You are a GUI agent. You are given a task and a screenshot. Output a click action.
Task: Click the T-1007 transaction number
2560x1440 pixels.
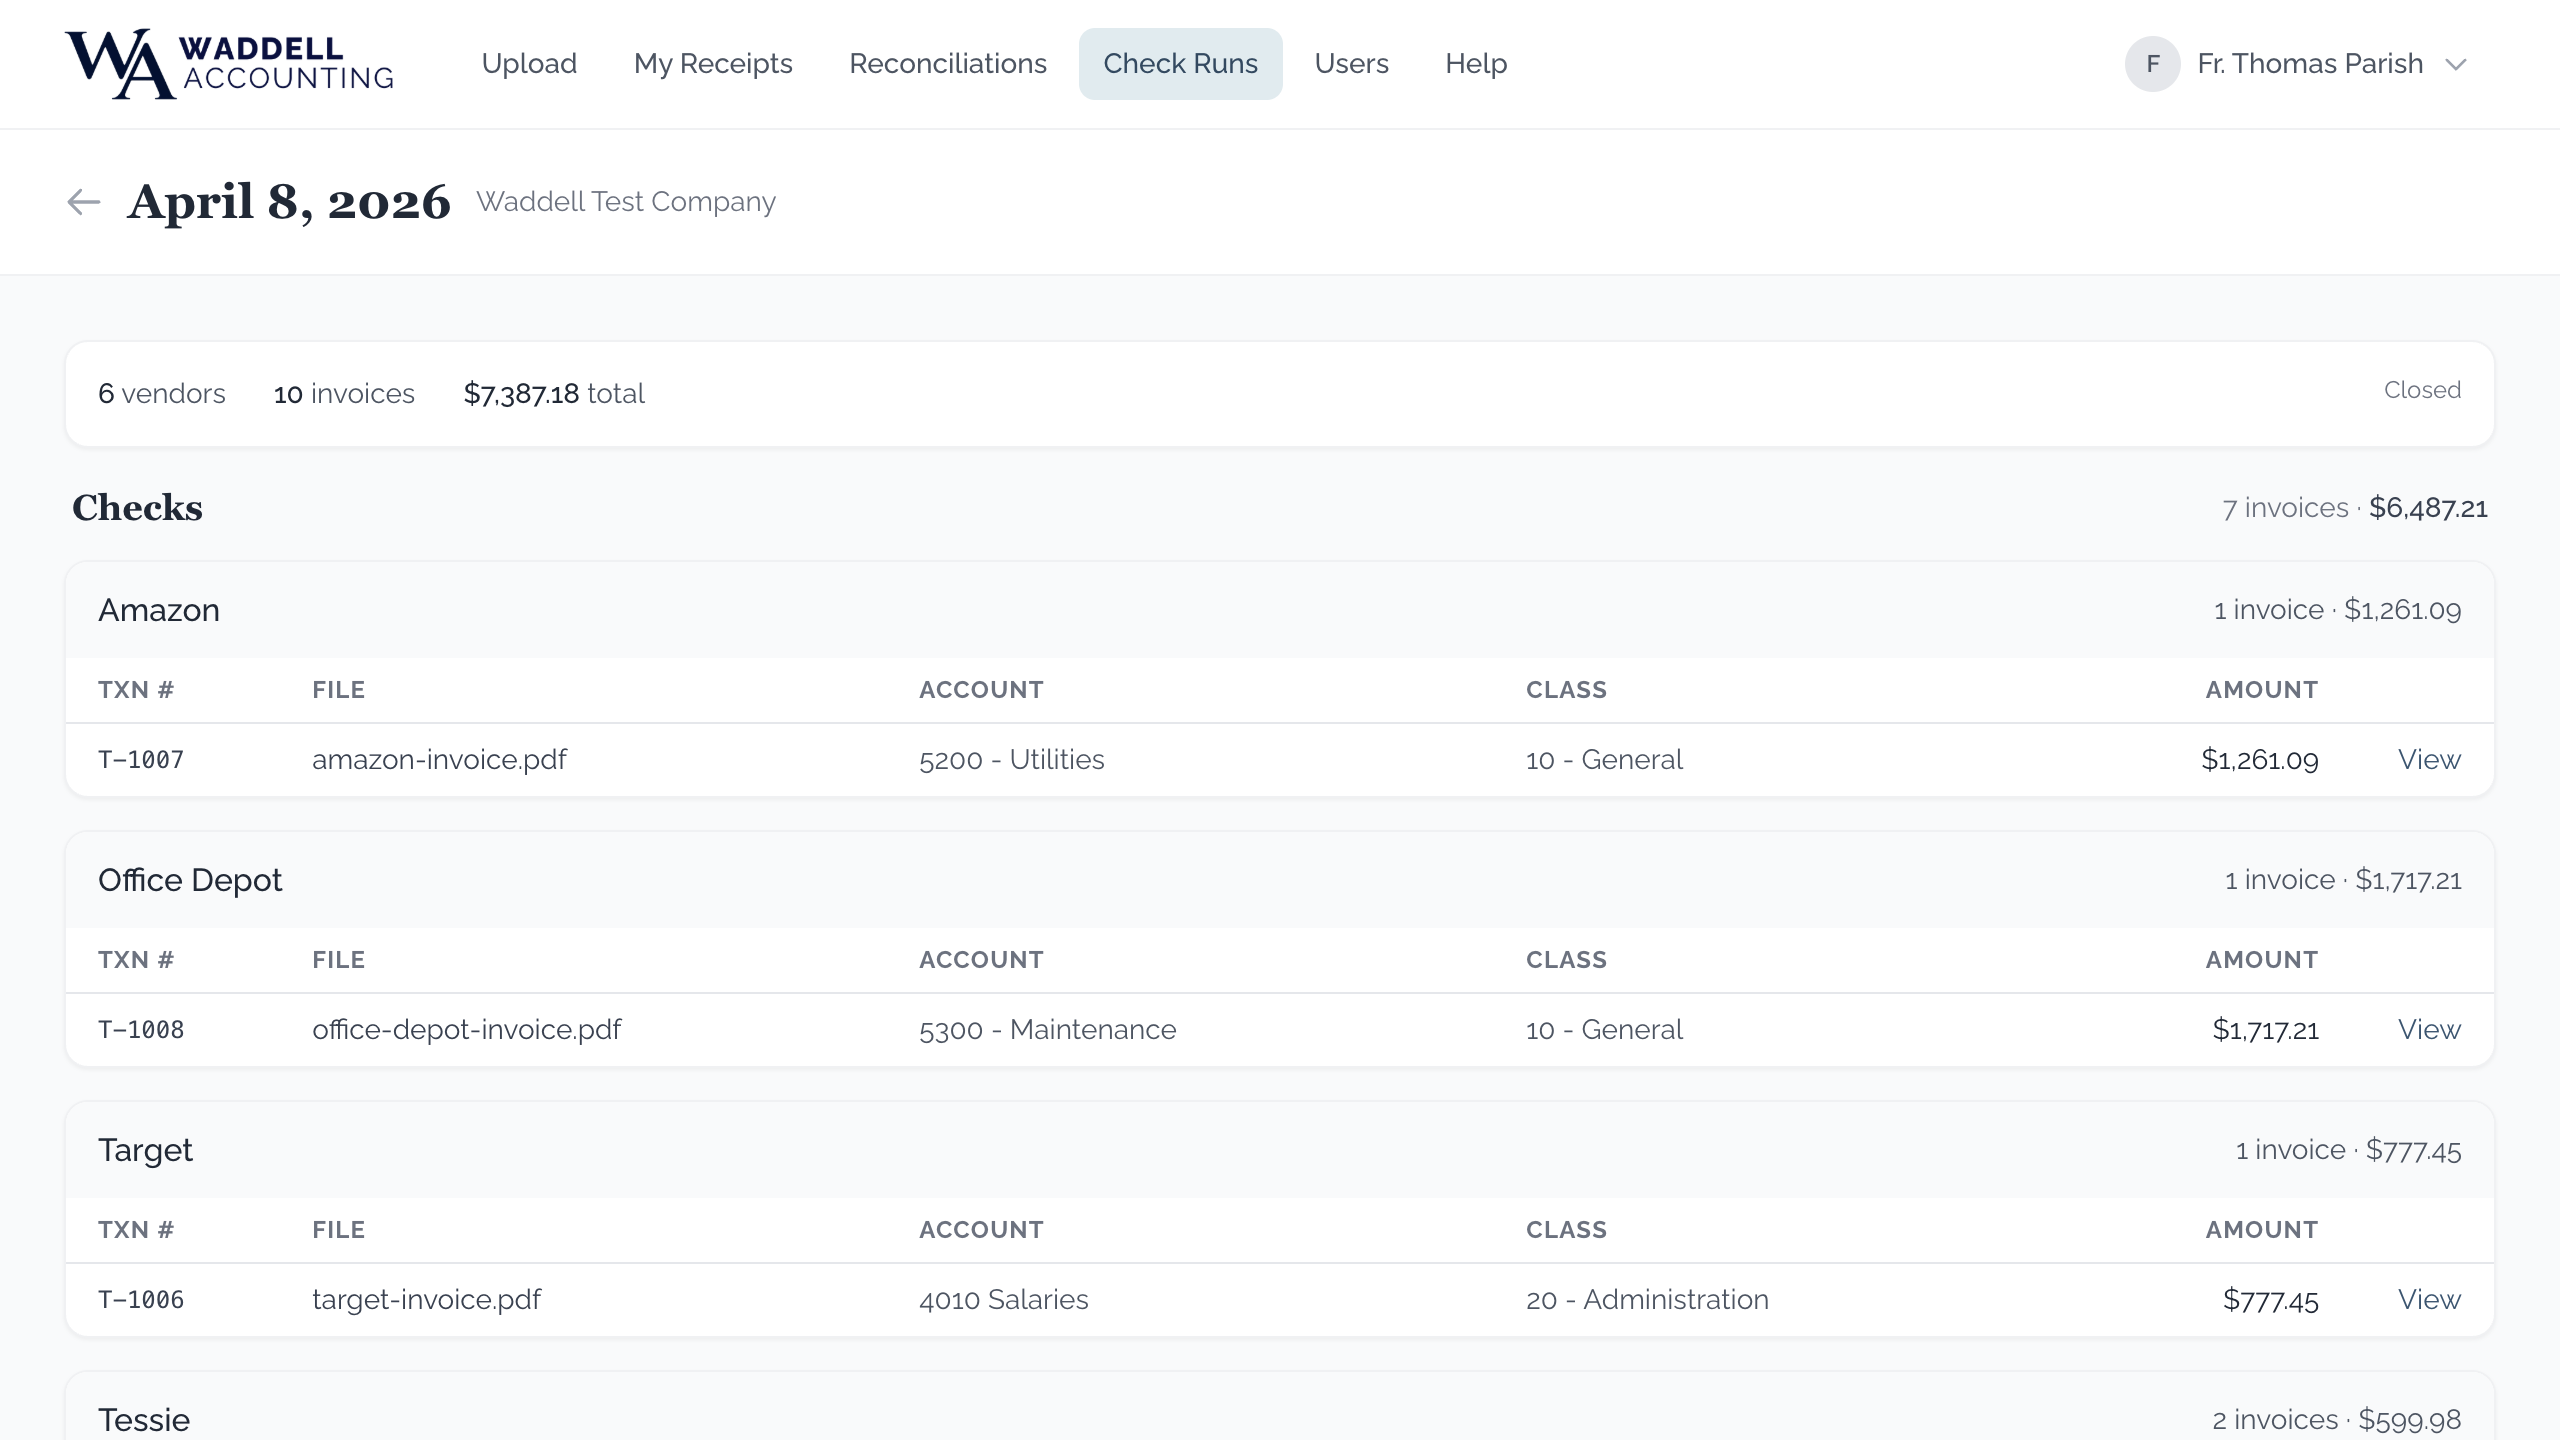pos(141,760)
